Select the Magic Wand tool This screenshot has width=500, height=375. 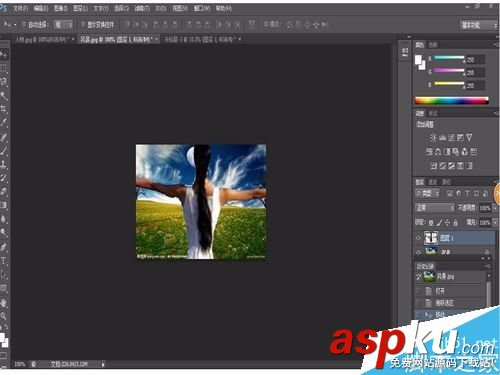(x=4, y=96)
